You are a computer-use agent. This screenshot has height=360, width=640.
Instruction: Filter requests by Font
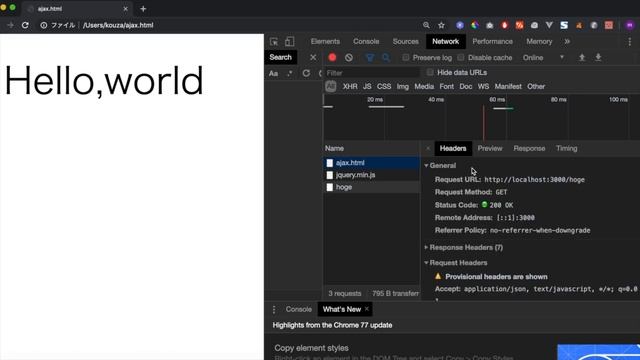pyautogui.click(x=447, y=87)
